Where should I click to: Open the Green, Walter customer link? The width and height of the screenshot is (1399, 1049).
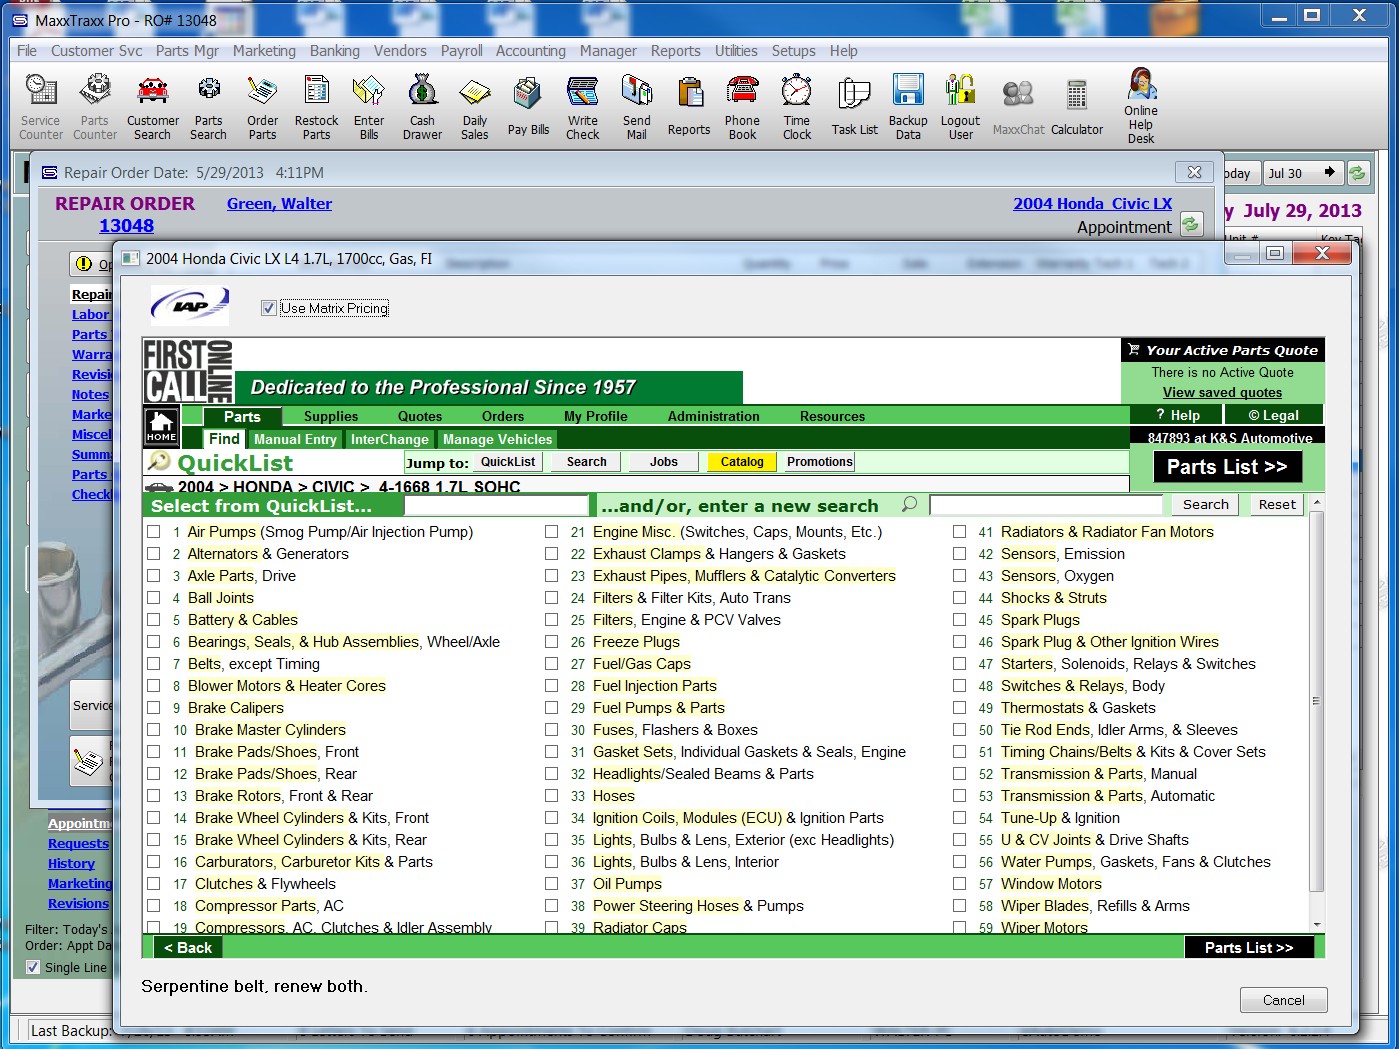279,203
